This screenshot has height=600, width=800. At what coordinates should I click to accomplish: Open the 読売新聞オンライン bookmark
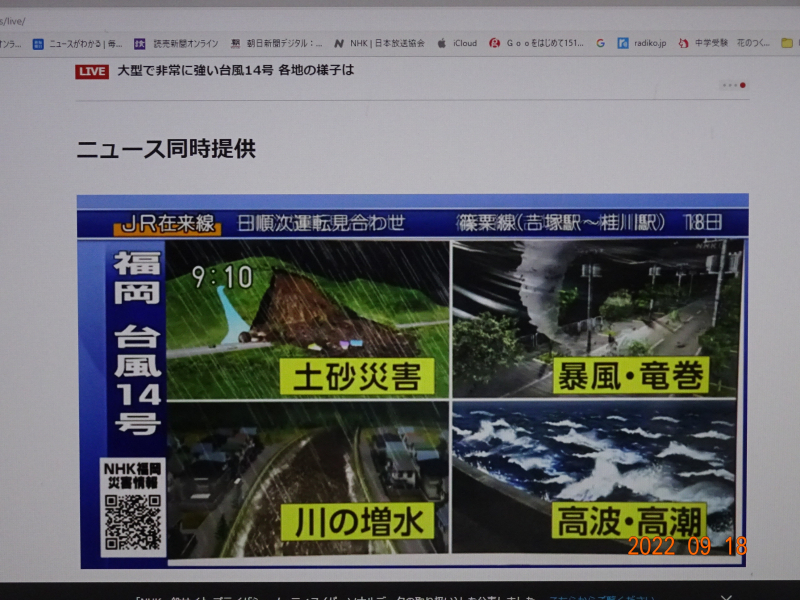coord(176,44)
